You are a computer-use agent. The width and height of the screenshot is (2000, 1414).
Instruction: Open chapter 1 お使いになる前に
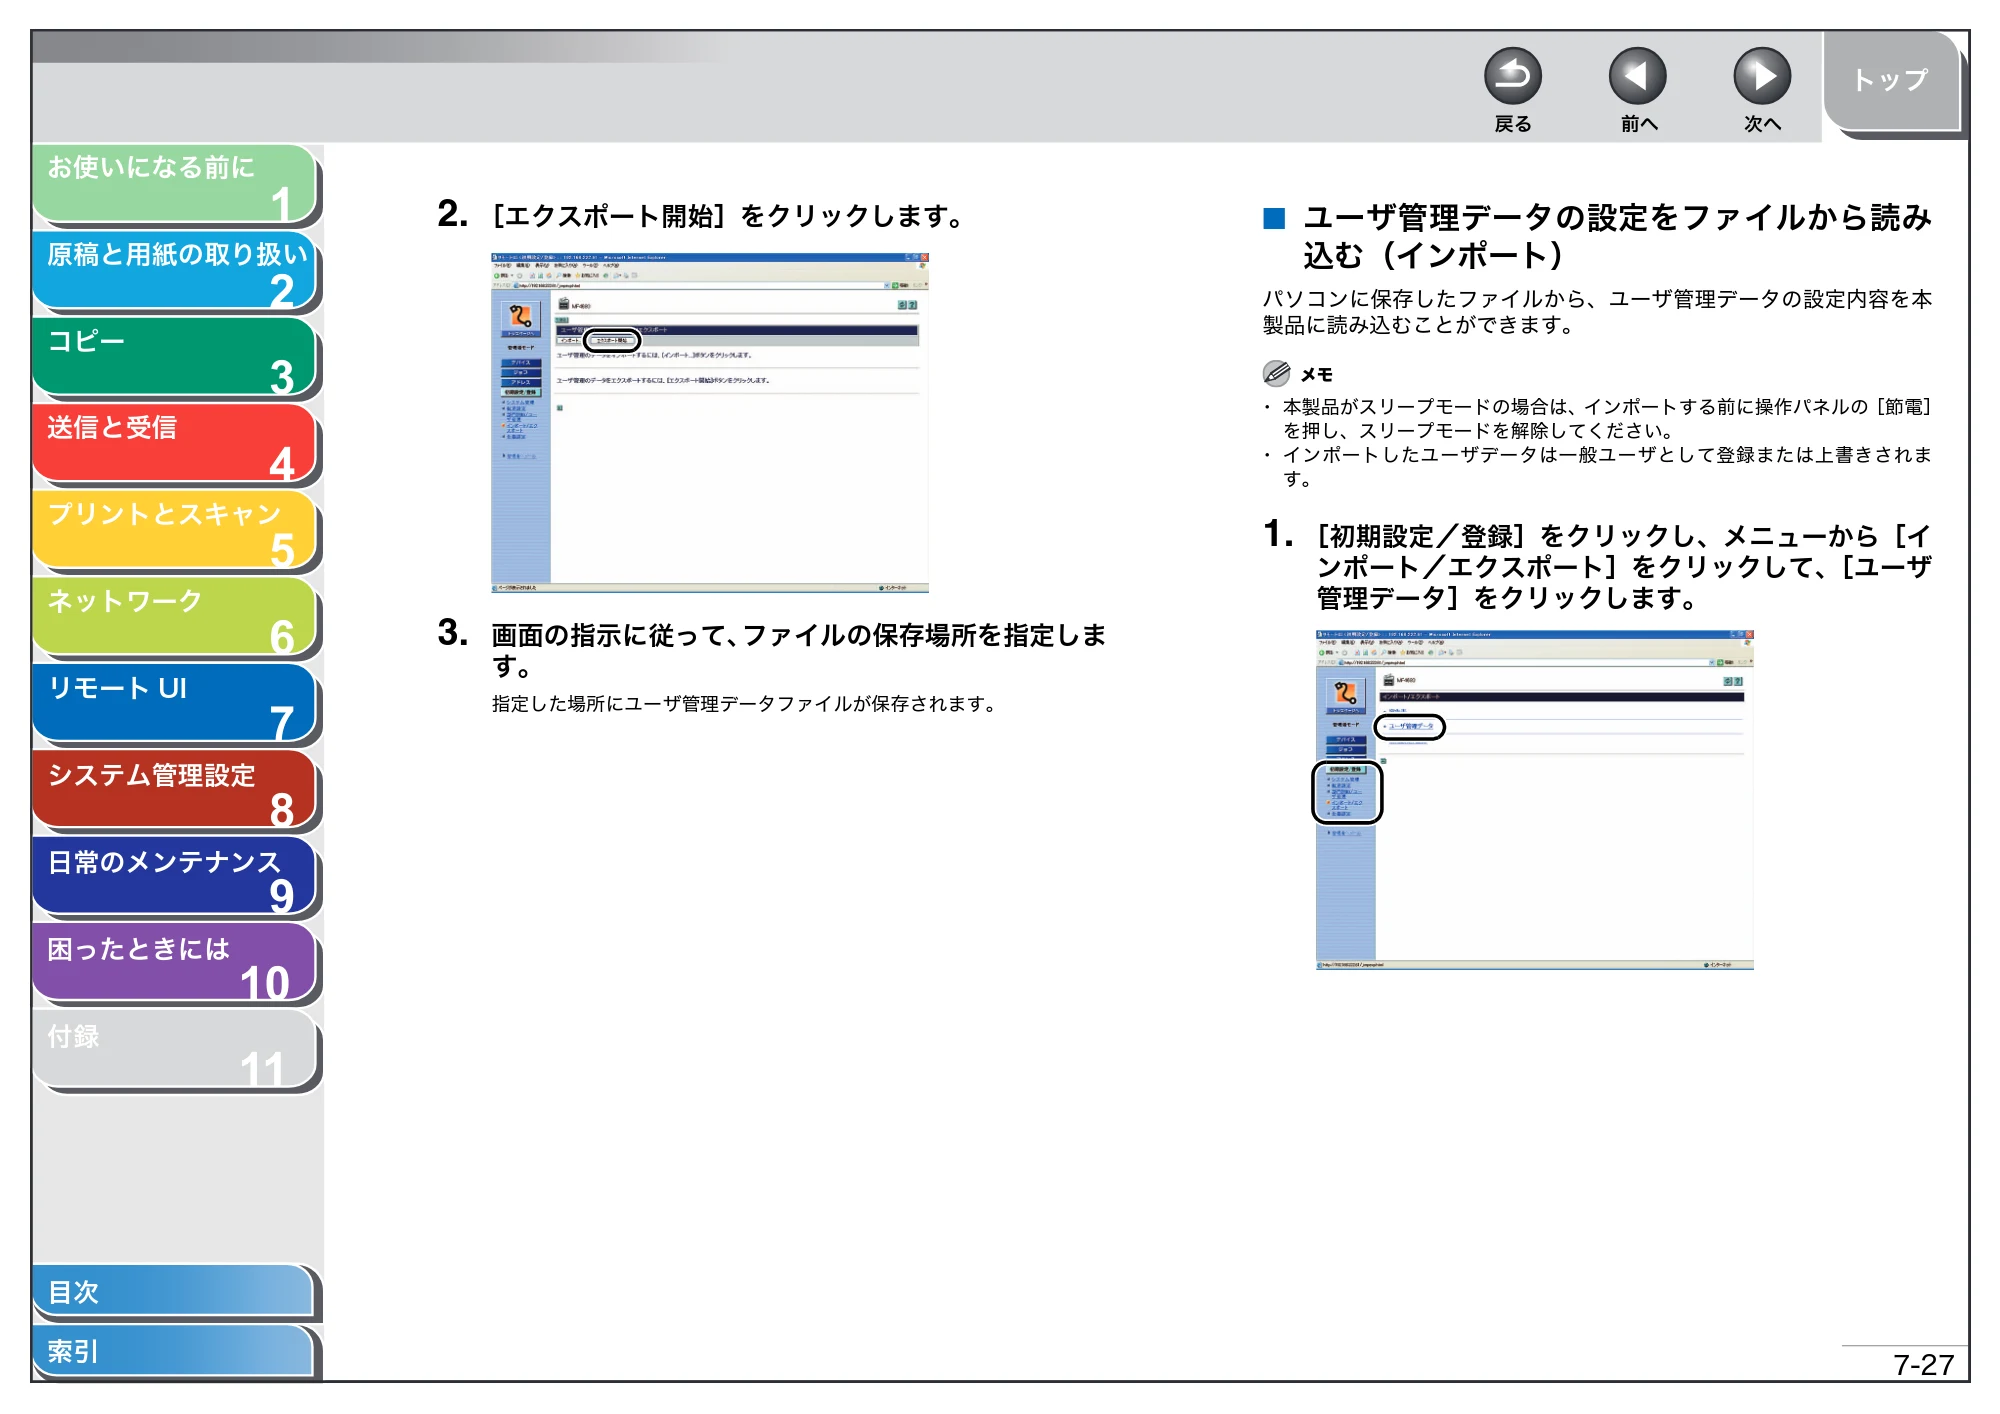tap(176, 184)
